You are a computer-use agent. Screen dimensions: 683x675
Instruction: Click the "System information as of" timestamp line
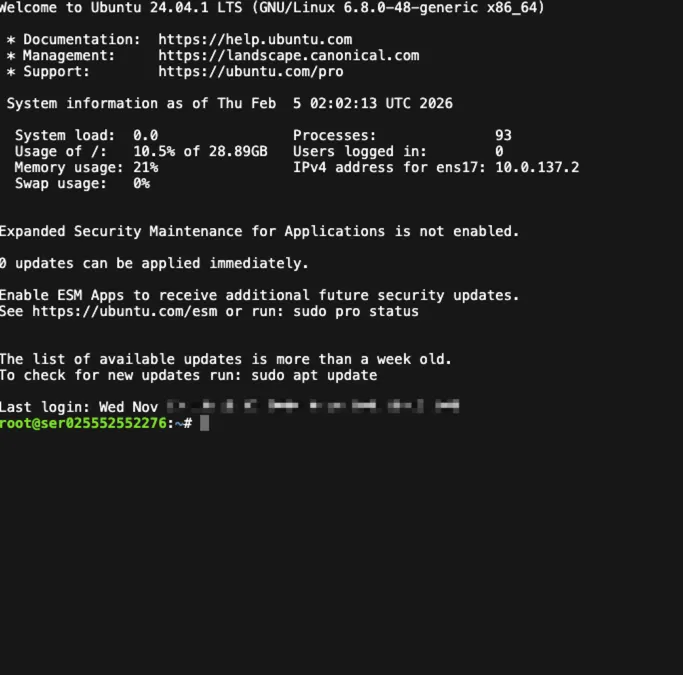coord(229,103)
